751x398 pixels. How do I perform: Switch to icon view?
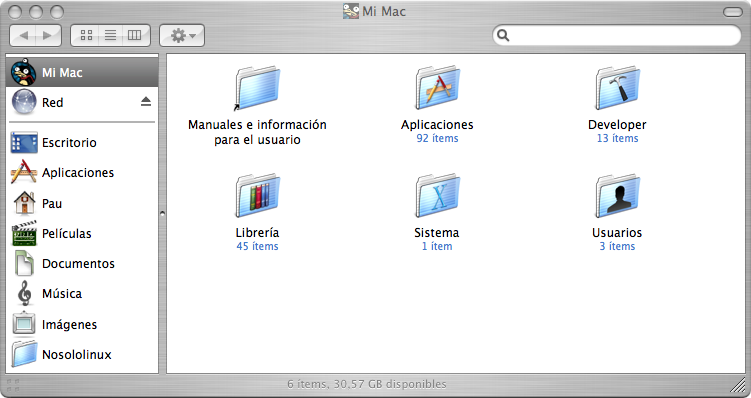coord(86,35)
